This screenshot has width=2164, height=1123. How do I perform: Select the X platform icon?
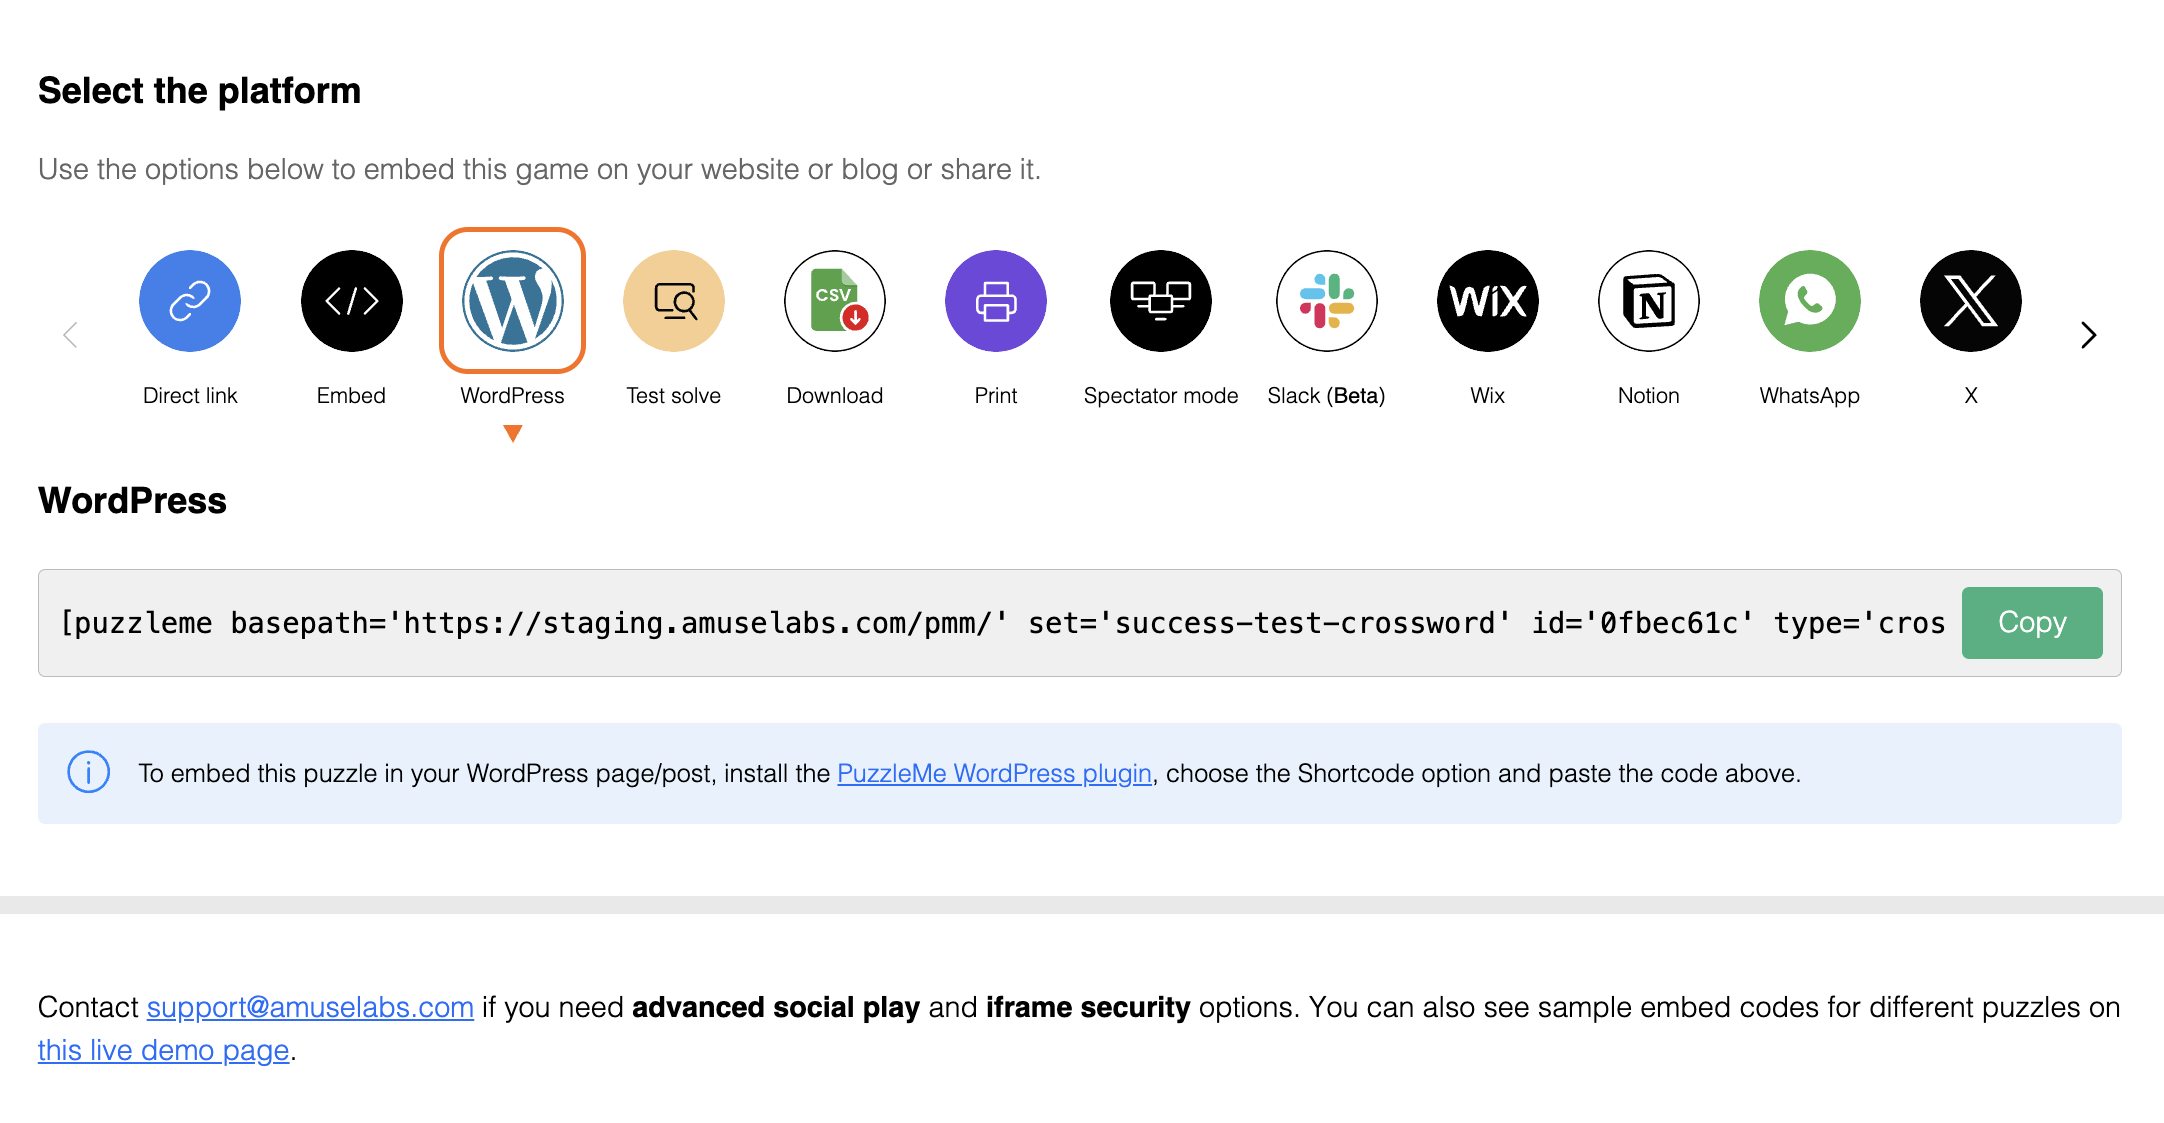(1971, 301)
